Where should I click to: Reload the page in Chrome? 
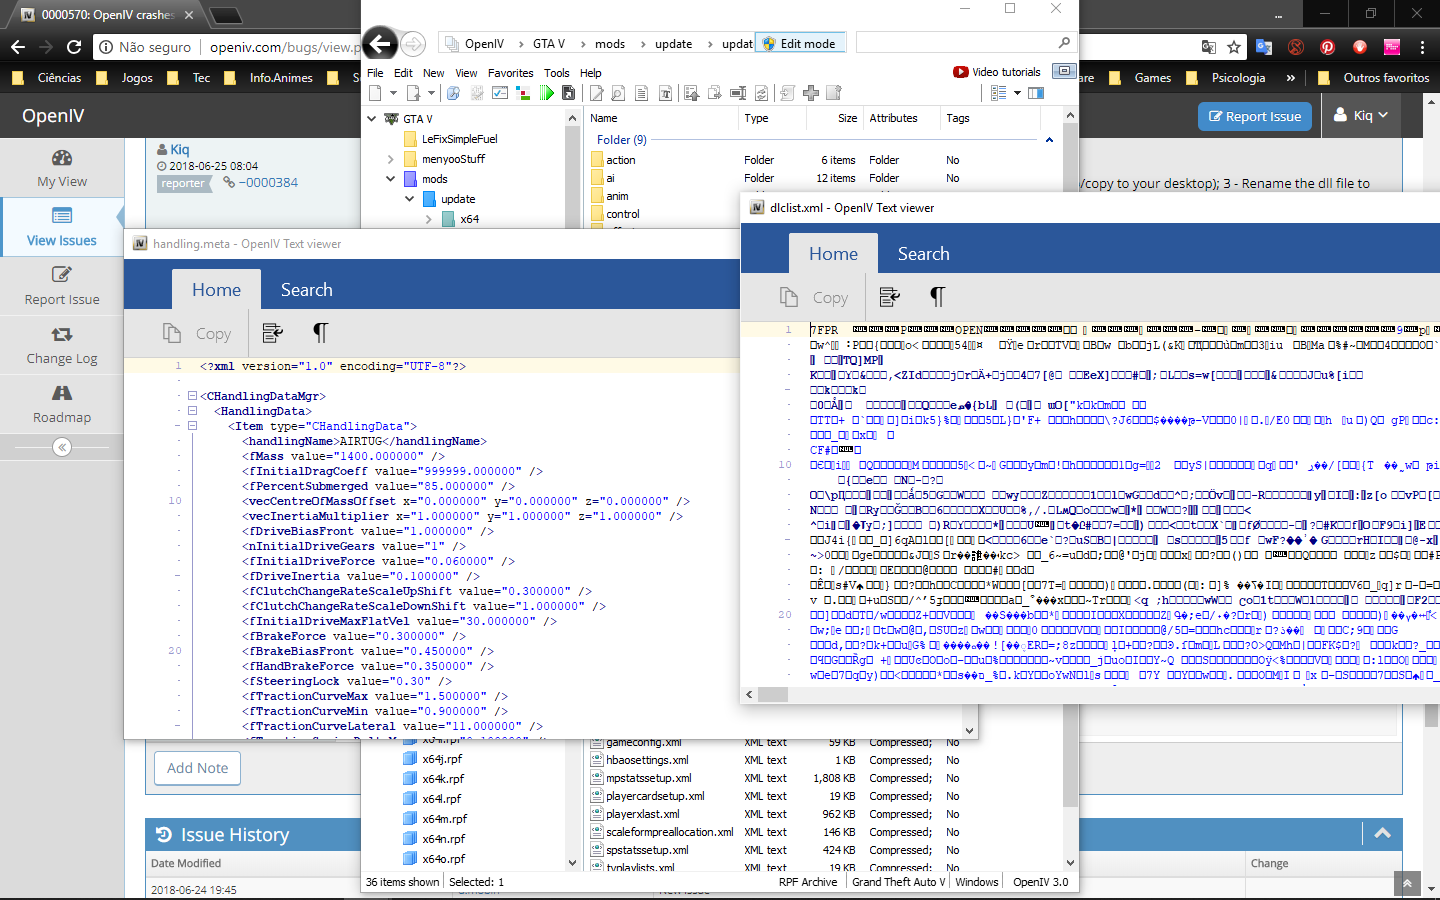pyautogui.click(x=74, y=46)
